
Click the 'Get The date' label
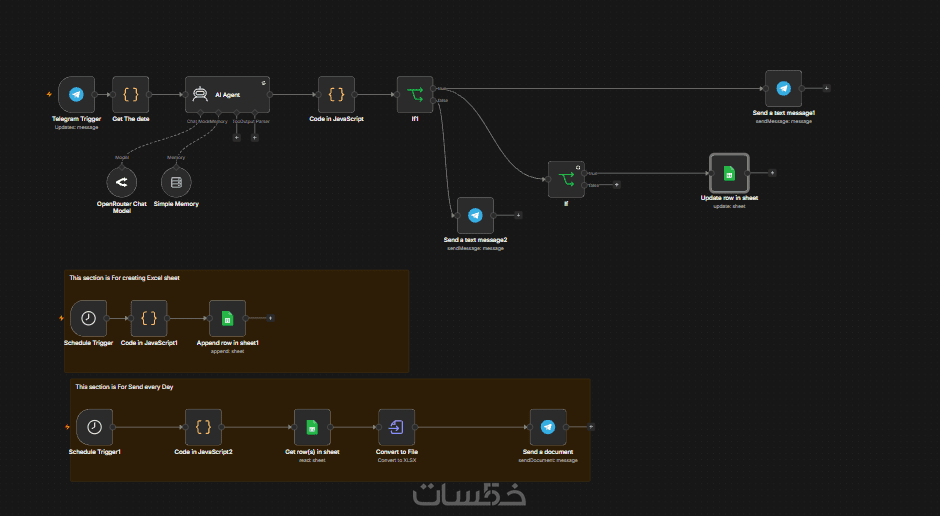pyautogui.click(x=131, y=119)
